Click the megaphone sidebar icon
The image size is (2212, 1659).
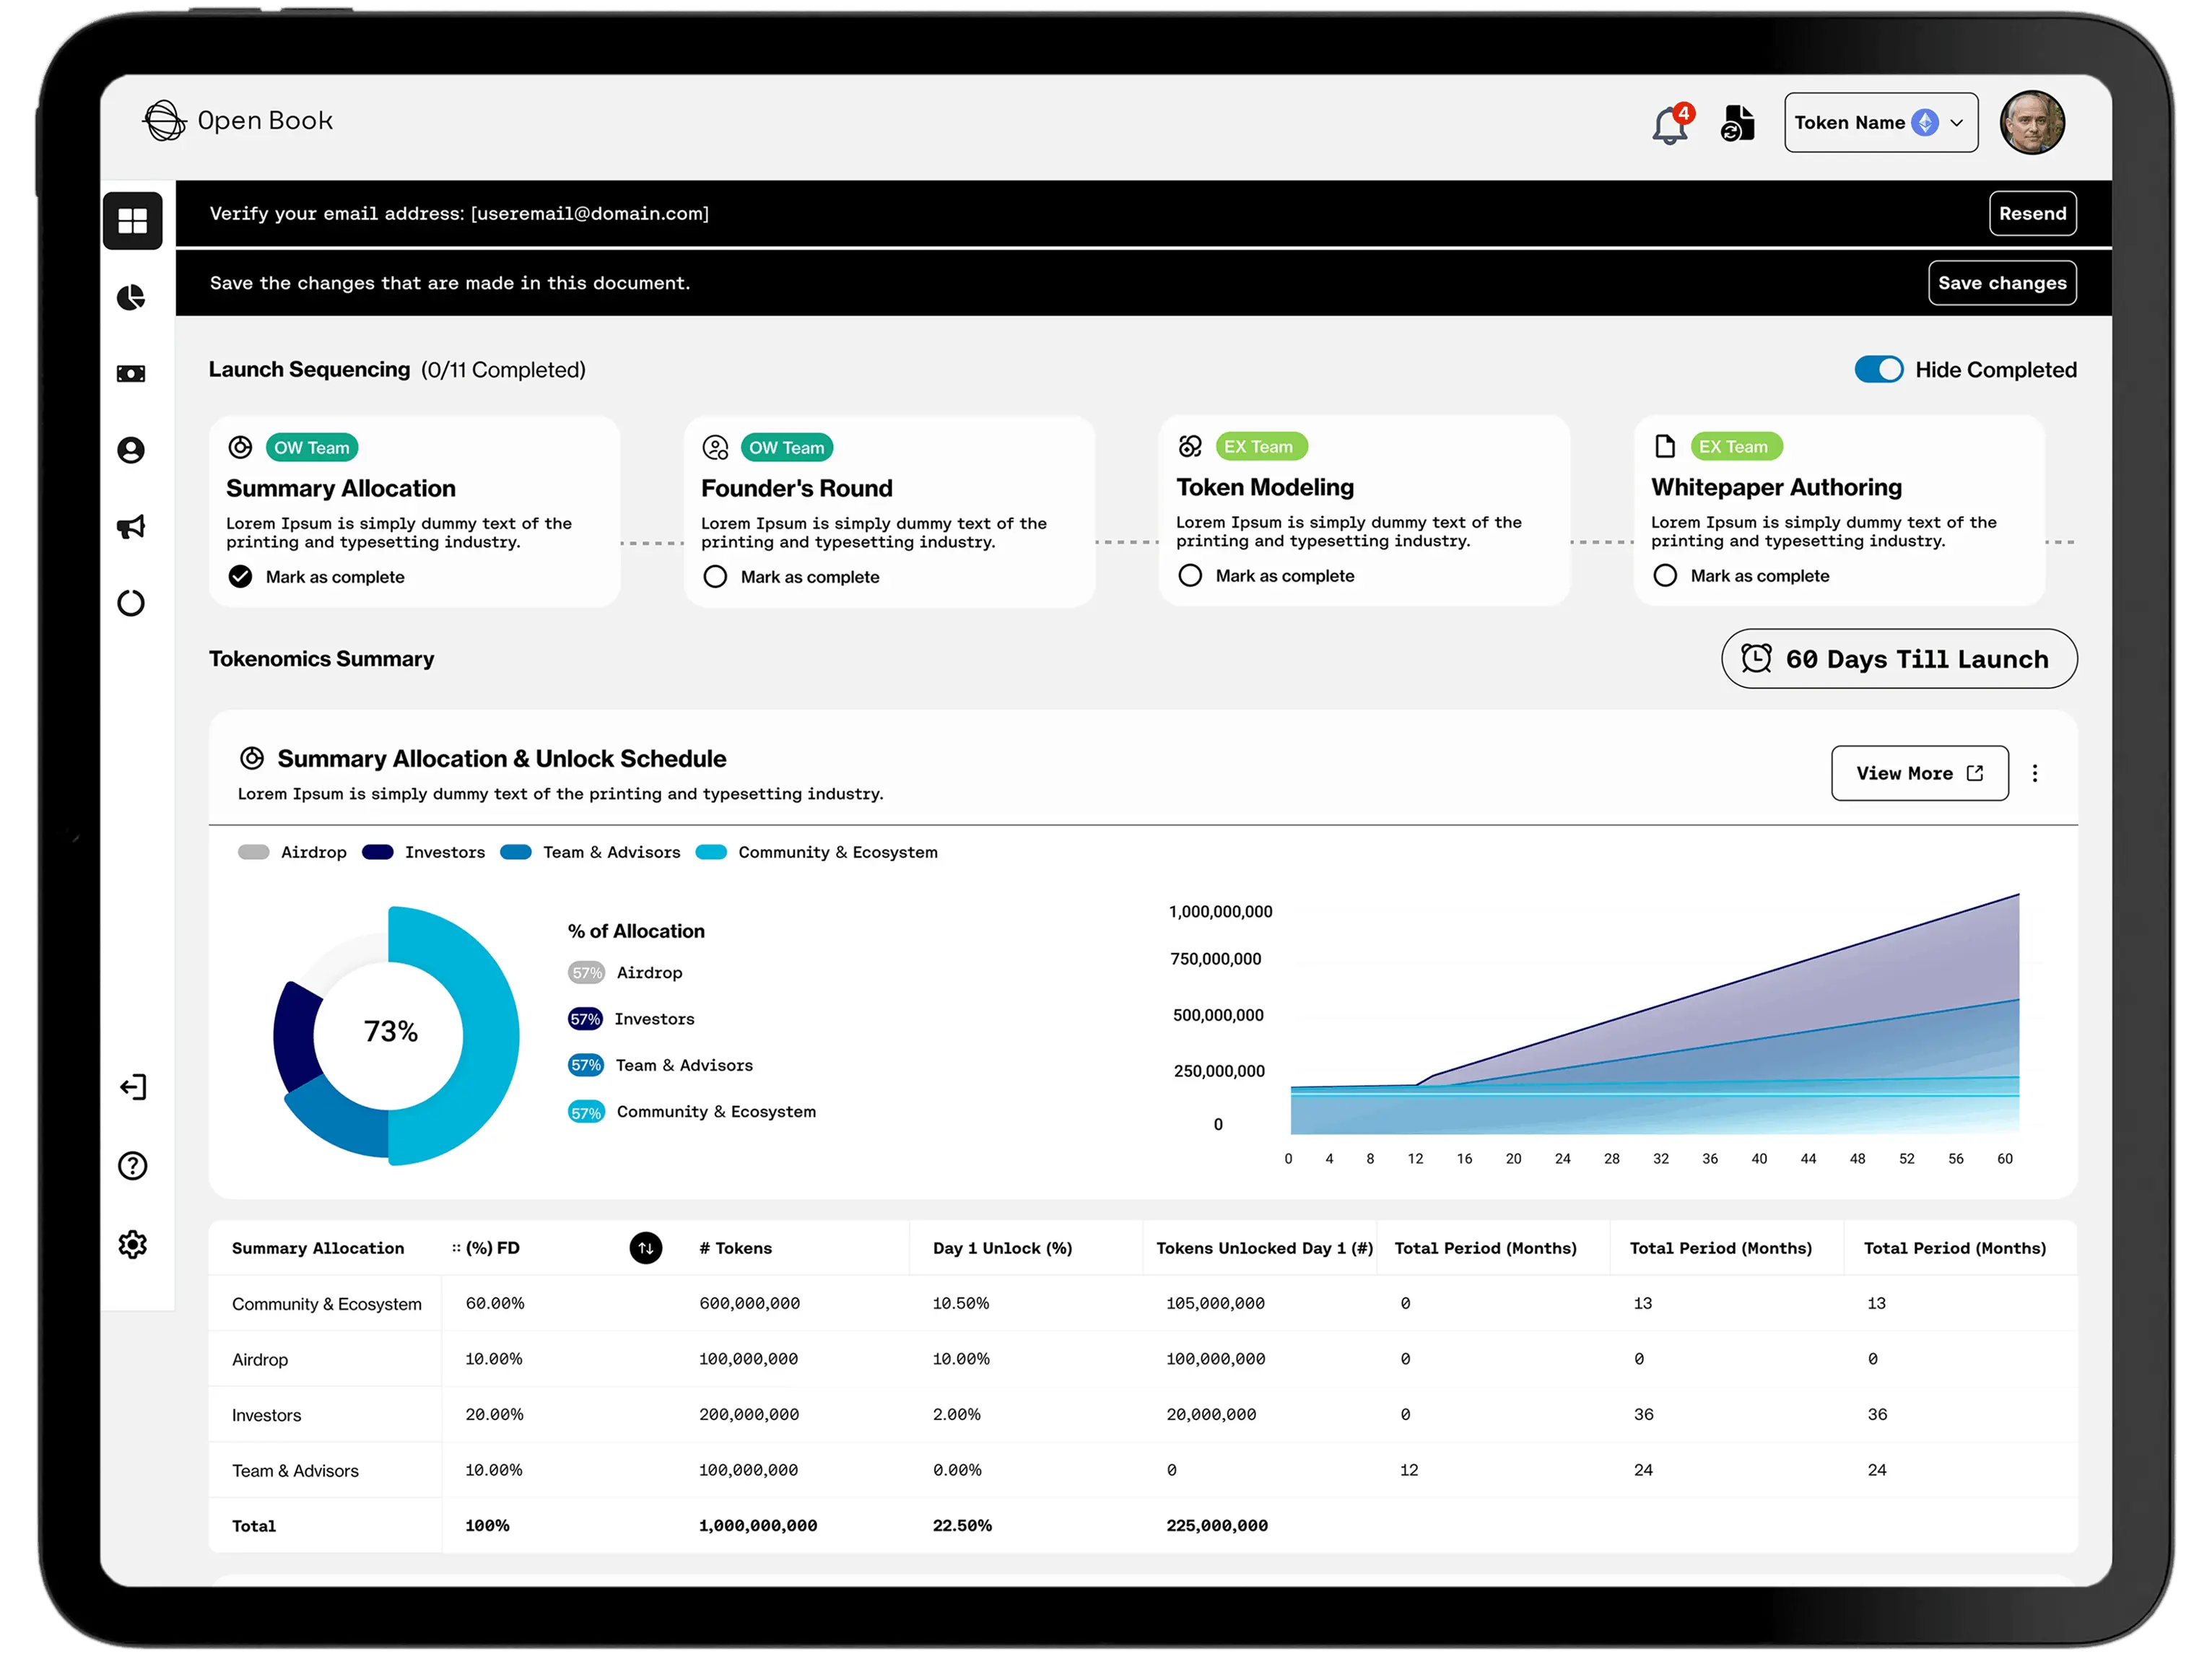point(131,527)
